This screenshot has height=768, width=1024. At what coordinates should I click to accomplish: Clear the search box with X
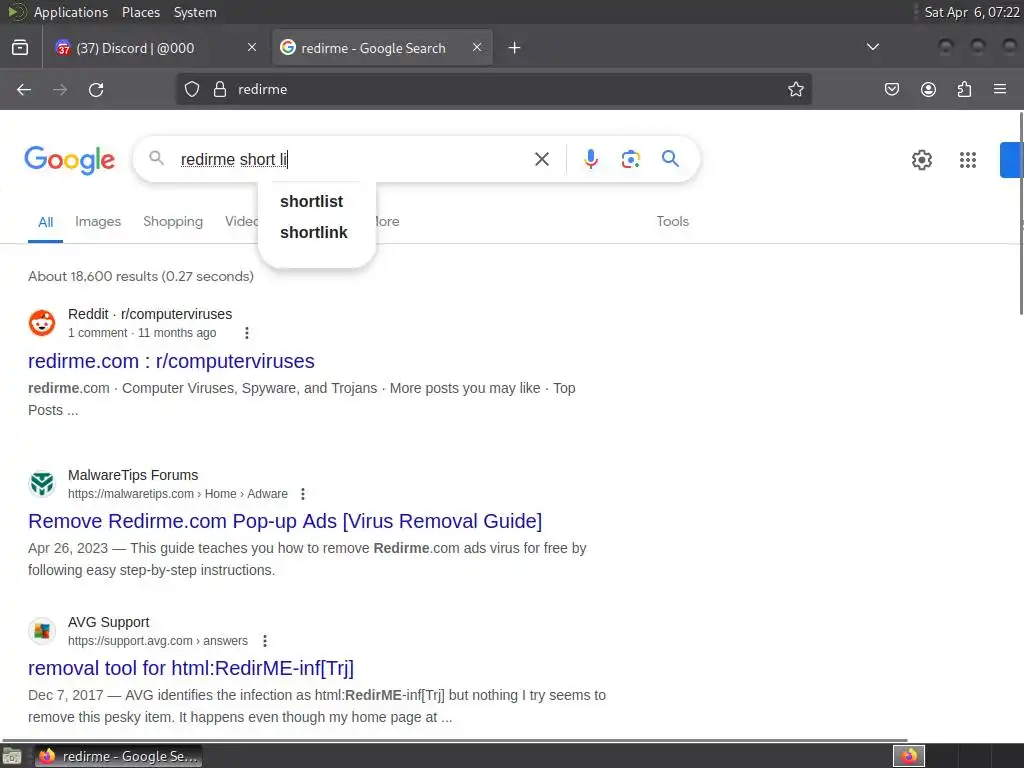coord(541,159)
